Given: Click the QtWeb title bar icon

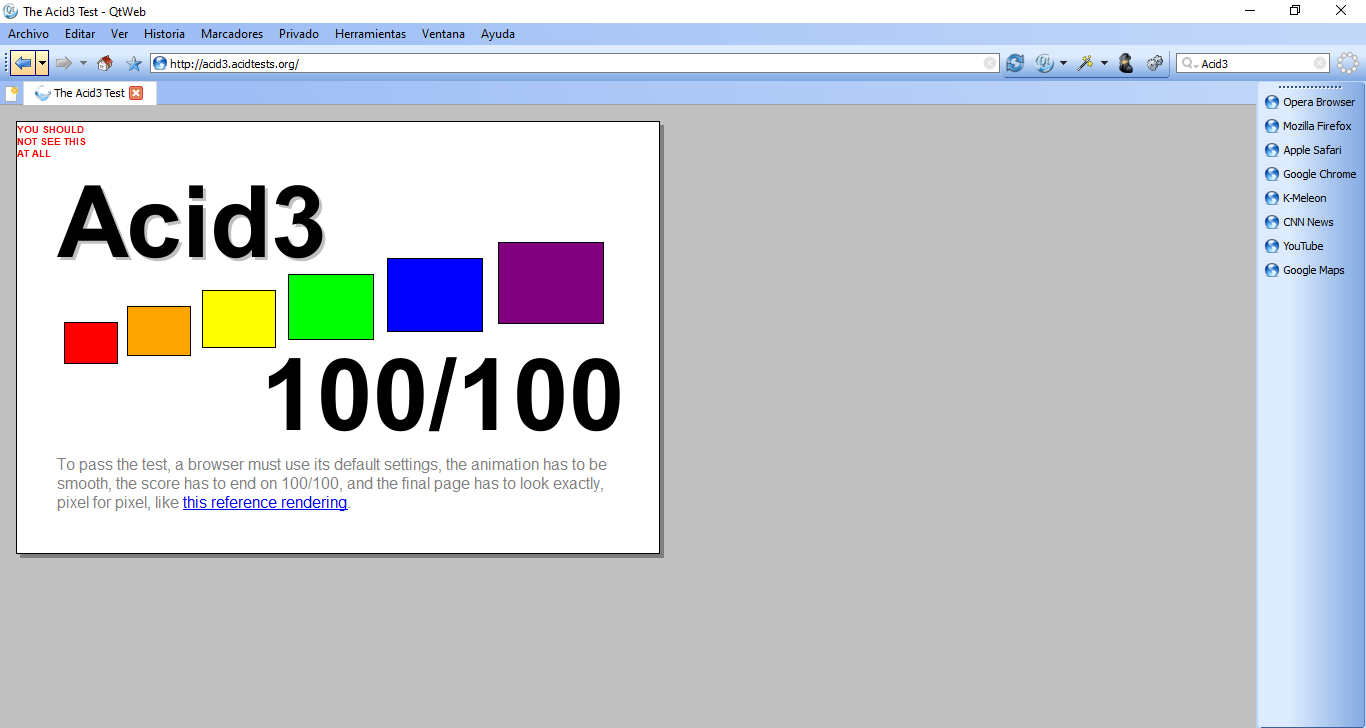Looking at the screenshot, I should tap(11, 11).
